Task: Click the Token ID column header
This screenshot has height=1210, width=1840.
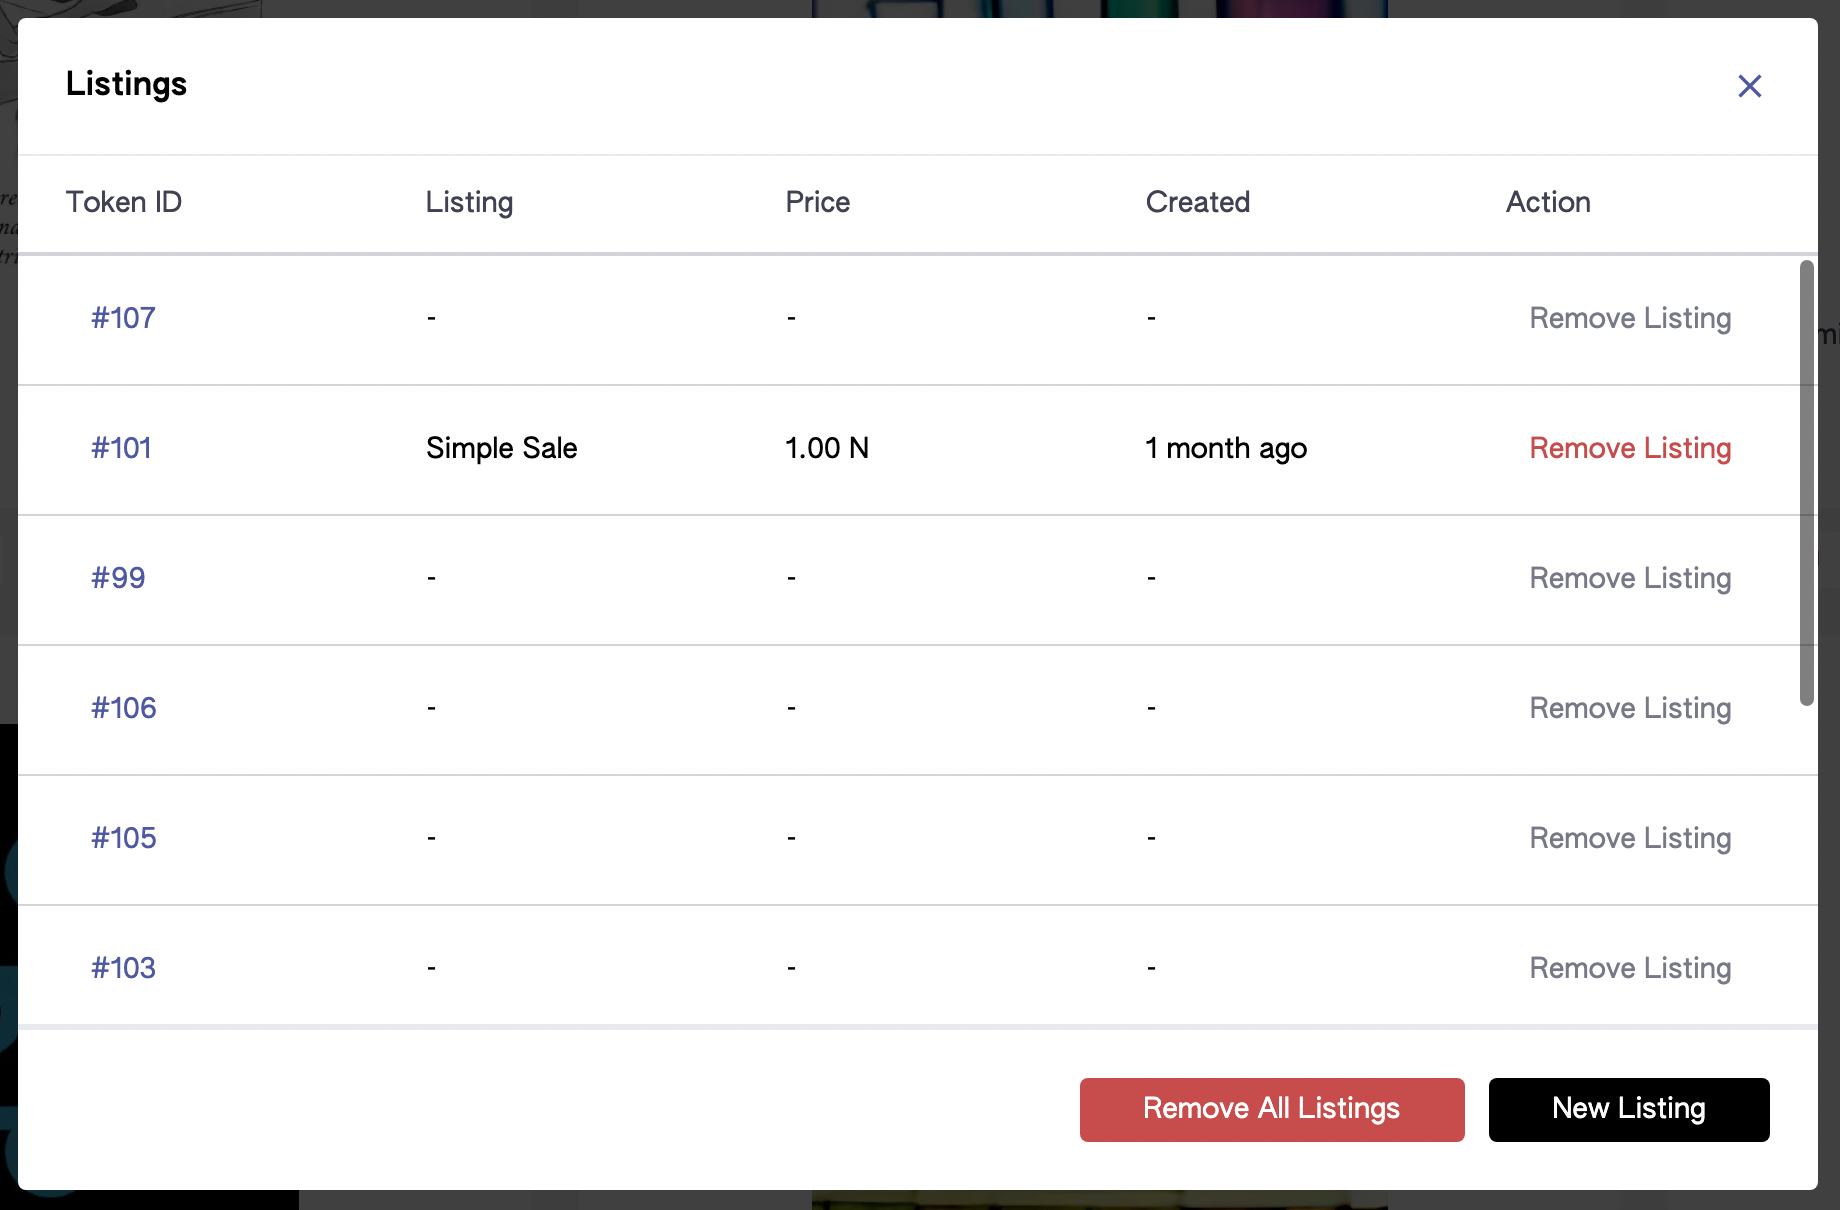Action: (124, 202)
